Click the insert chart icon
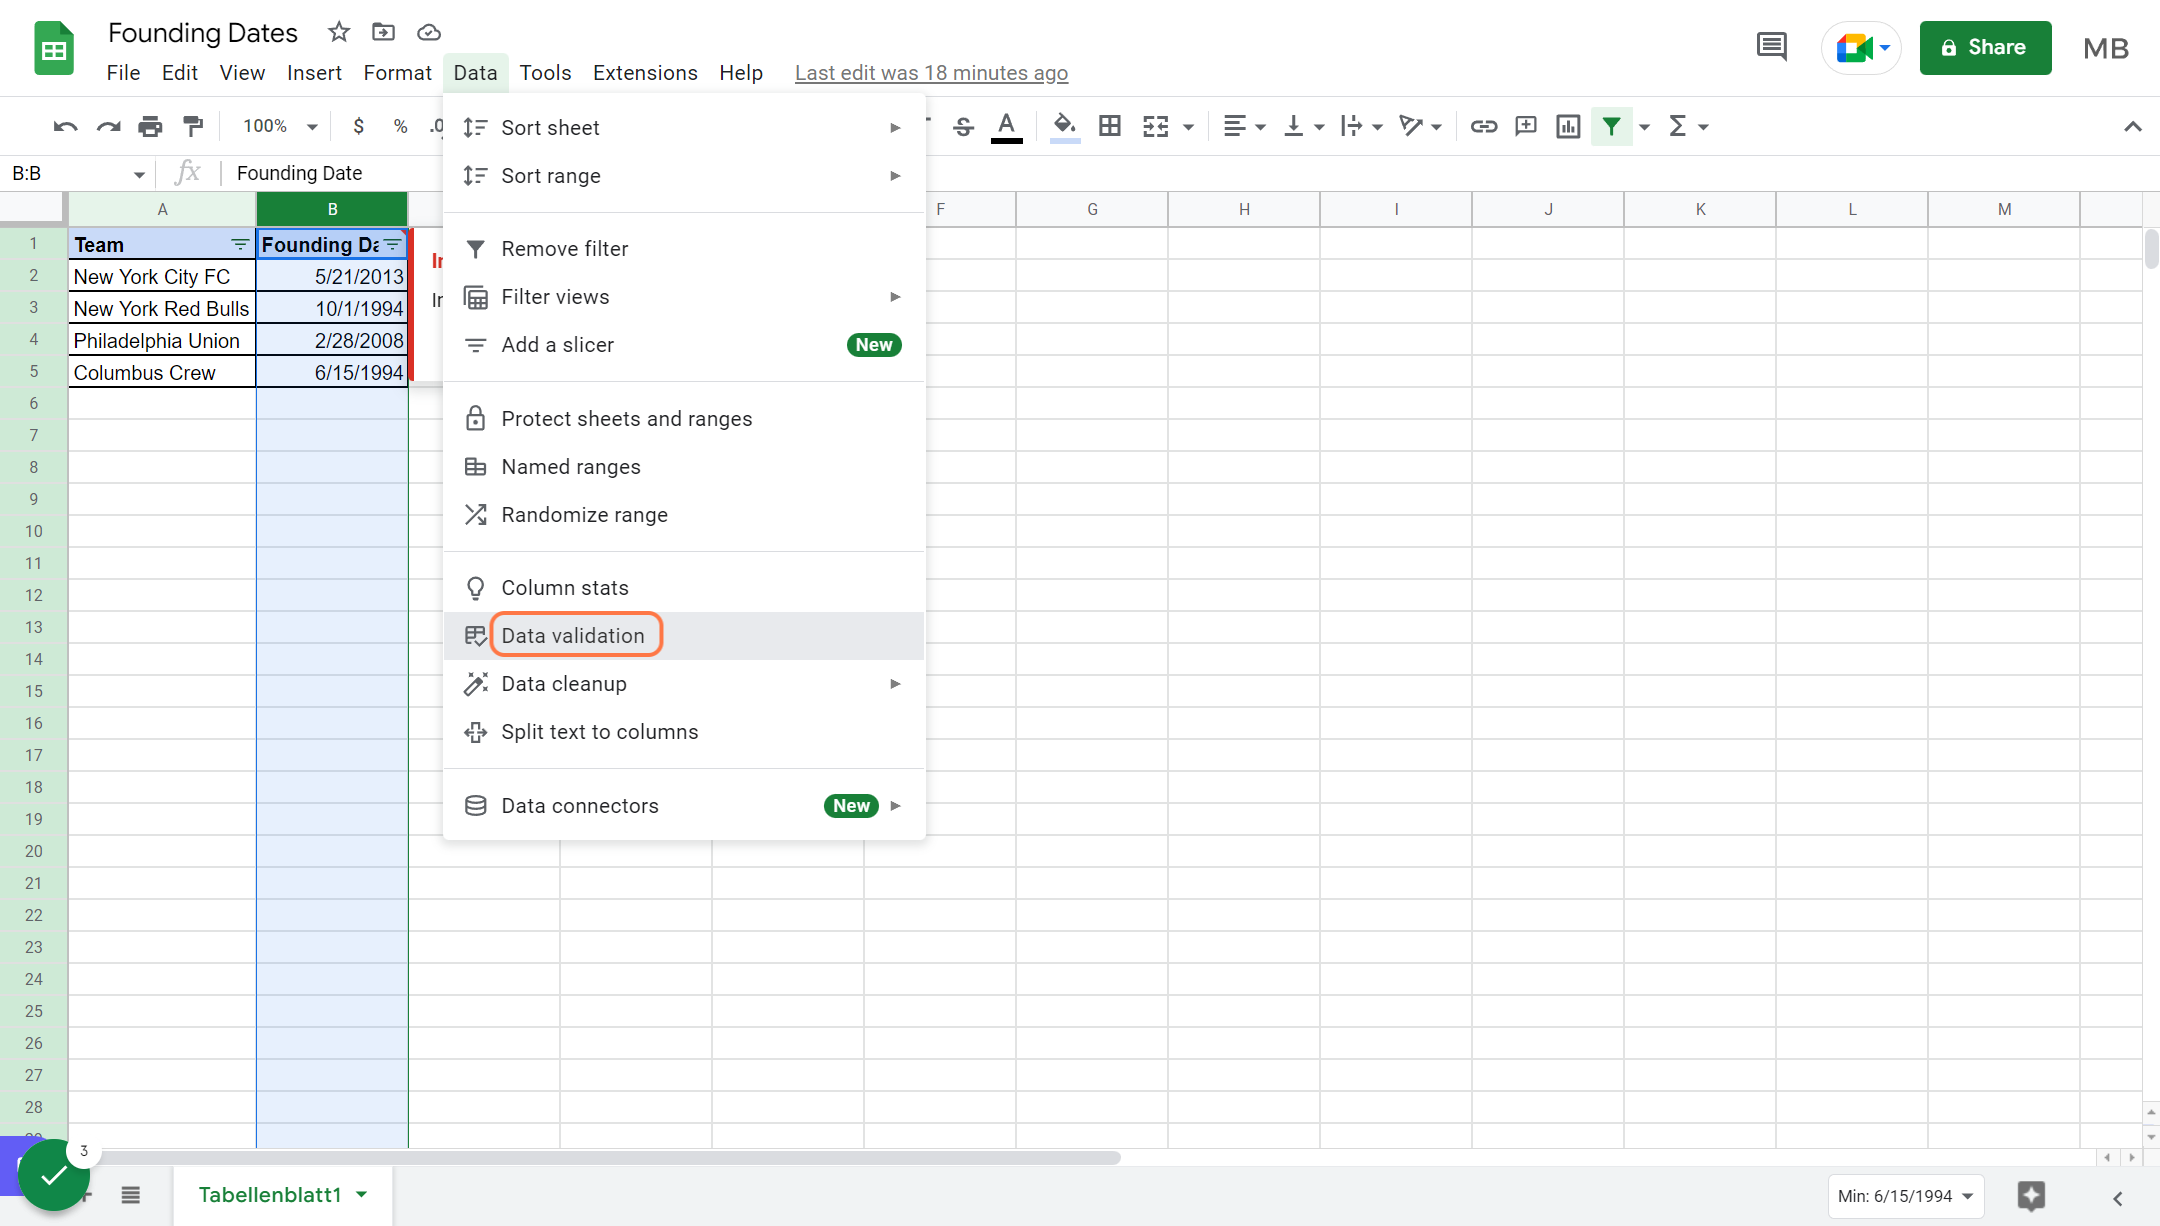The image size is (2160, 1226). 1568,126
